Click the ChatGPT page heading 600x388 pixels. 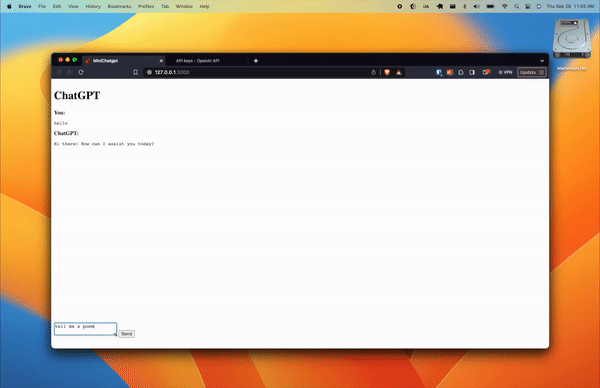77,95
